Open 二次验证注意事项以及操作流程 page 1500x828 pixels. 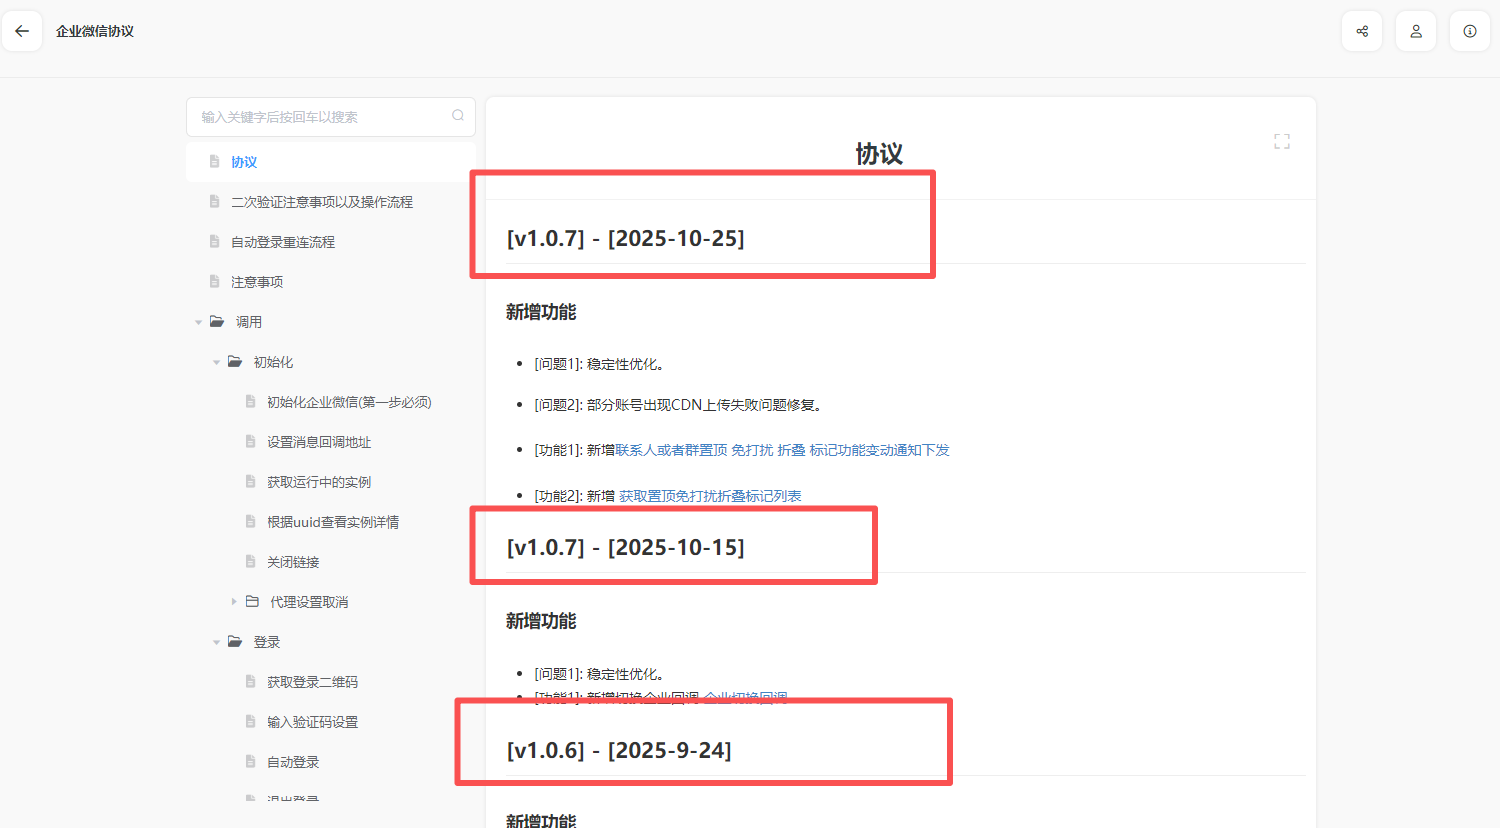[x=330, y=202]
